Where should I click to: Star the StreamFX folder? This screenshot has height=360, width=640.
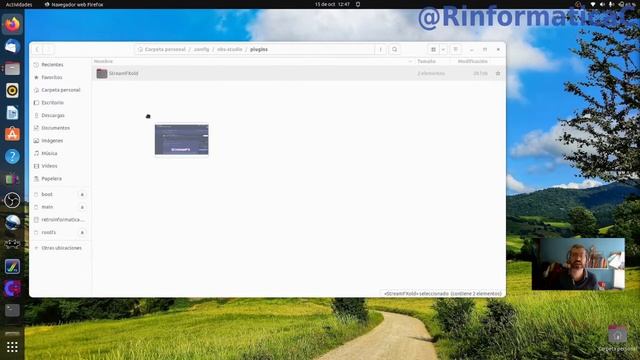498,73
